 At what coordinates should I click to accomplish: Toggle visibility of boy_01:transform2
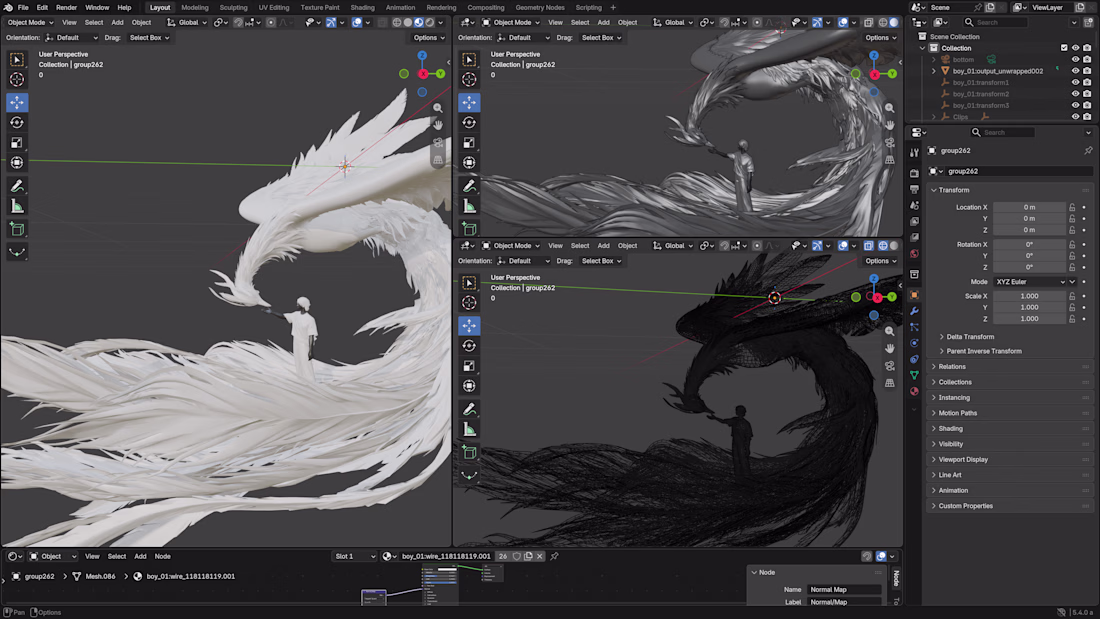pos(1075,94)
